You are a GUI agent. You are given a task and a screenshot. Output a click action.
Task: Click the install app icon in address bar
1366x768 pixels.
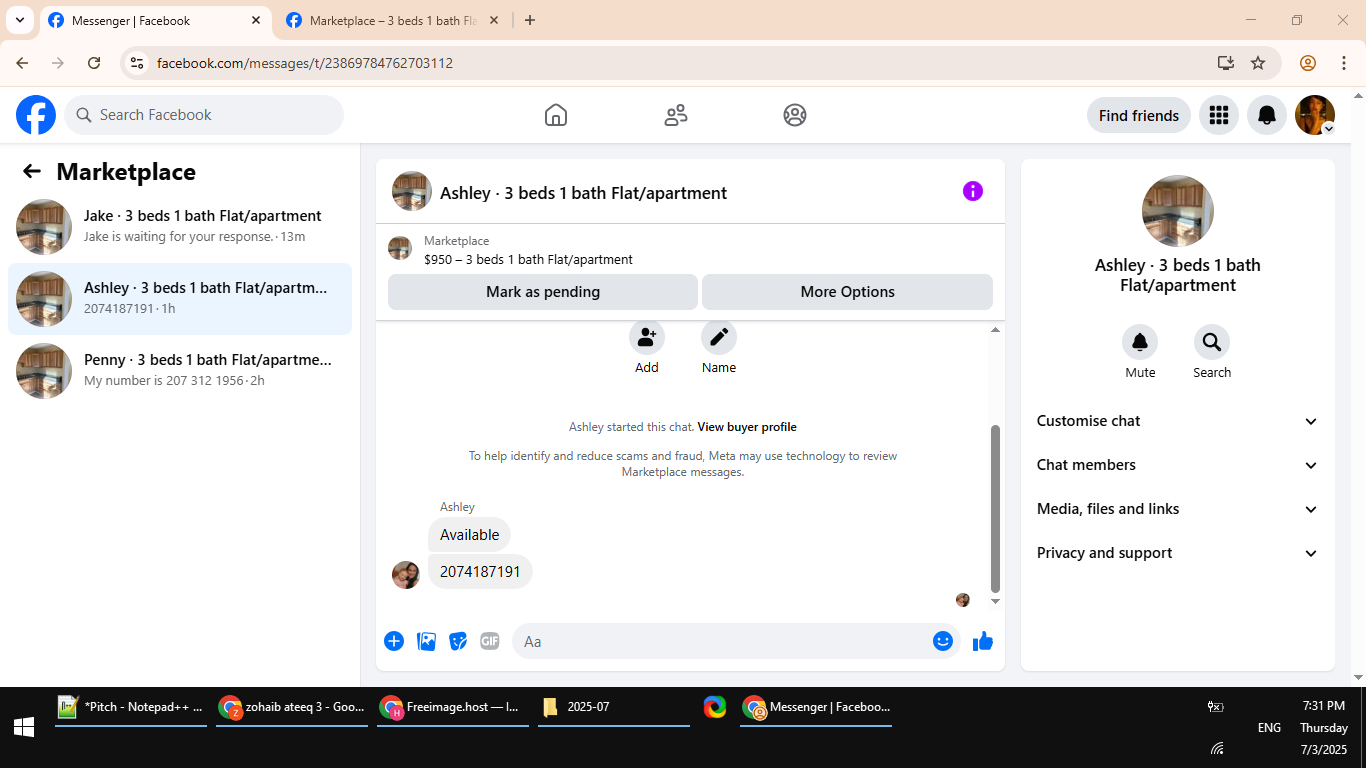(1226, 63)
